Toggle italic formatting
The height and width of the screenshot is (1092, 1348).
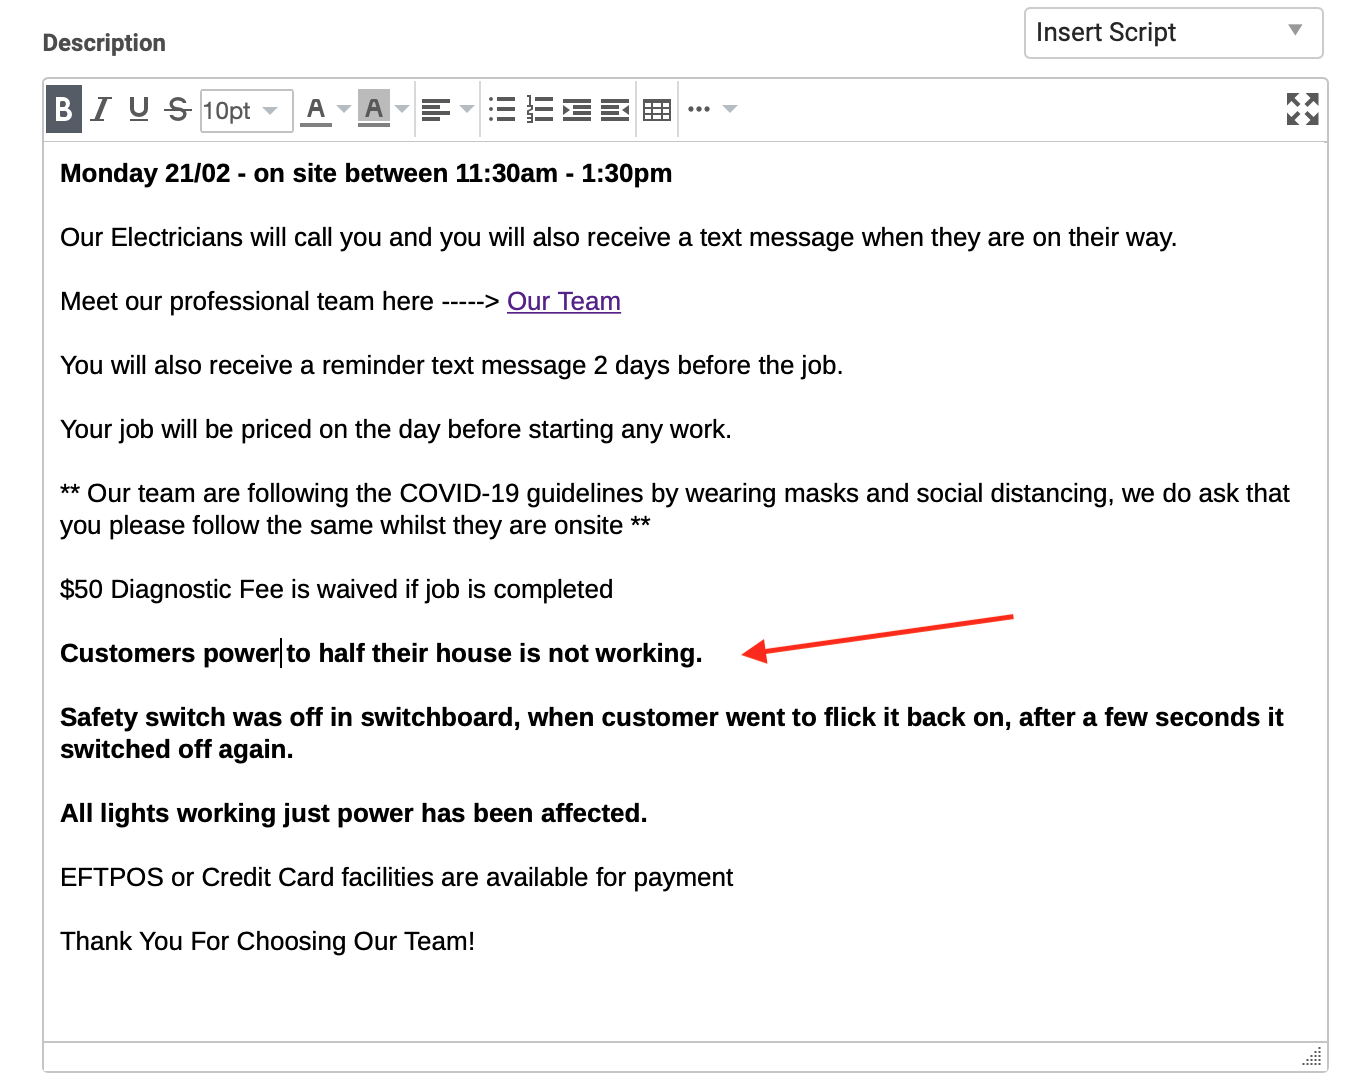[101, 109]
